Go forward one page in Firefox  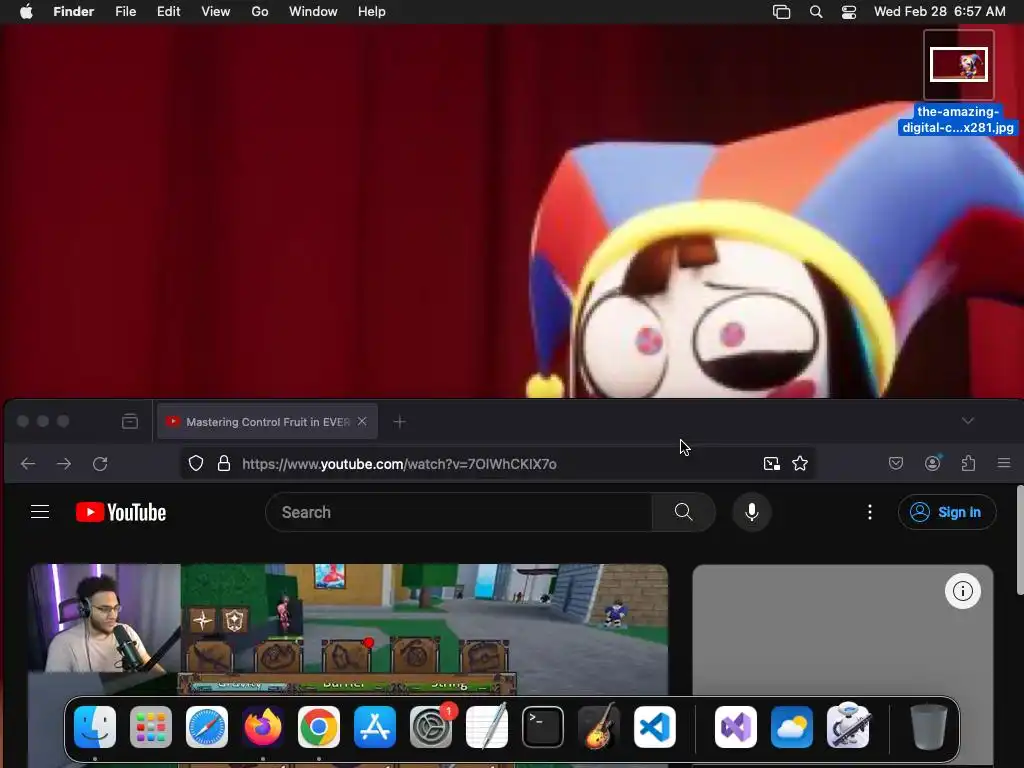pos(64,464)
